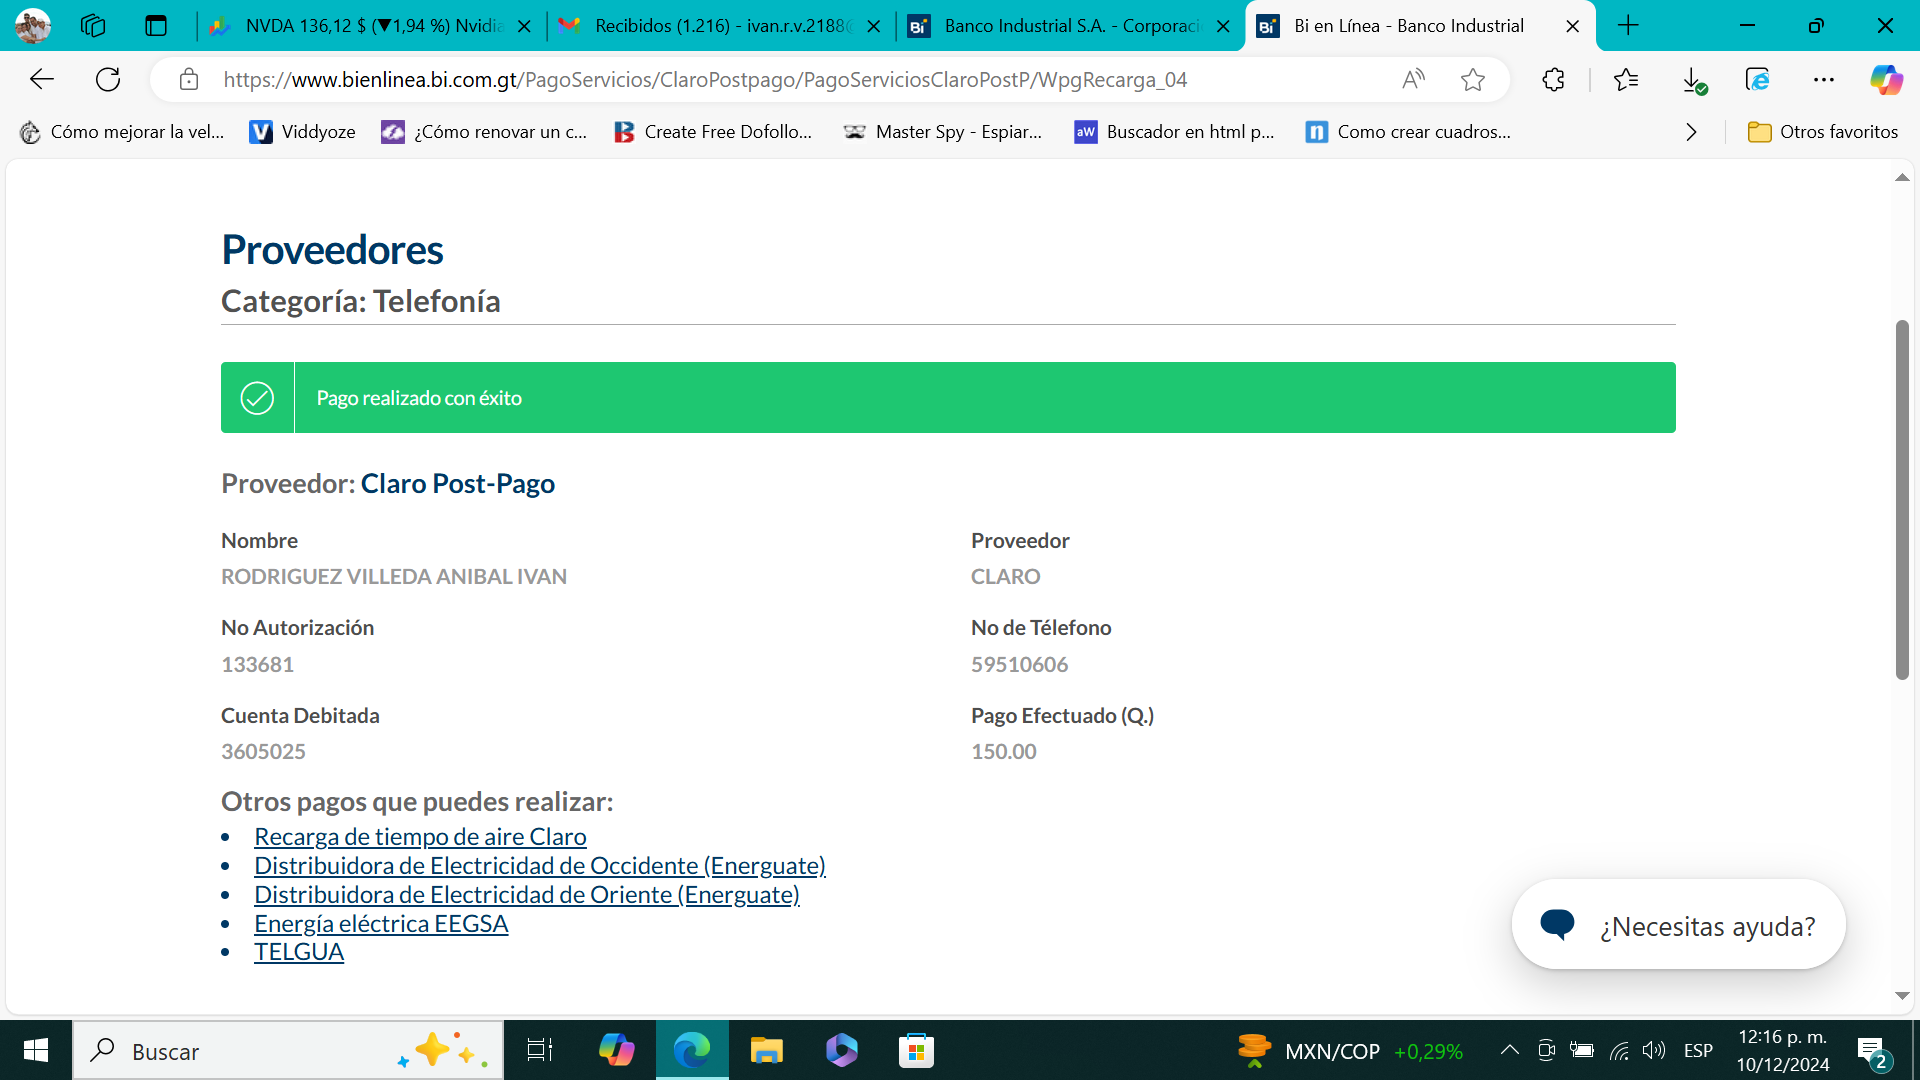The image size is (1920, 1080).
Task: Switch to the Recibidos Gmail tab
Action: tap(720, 26)
